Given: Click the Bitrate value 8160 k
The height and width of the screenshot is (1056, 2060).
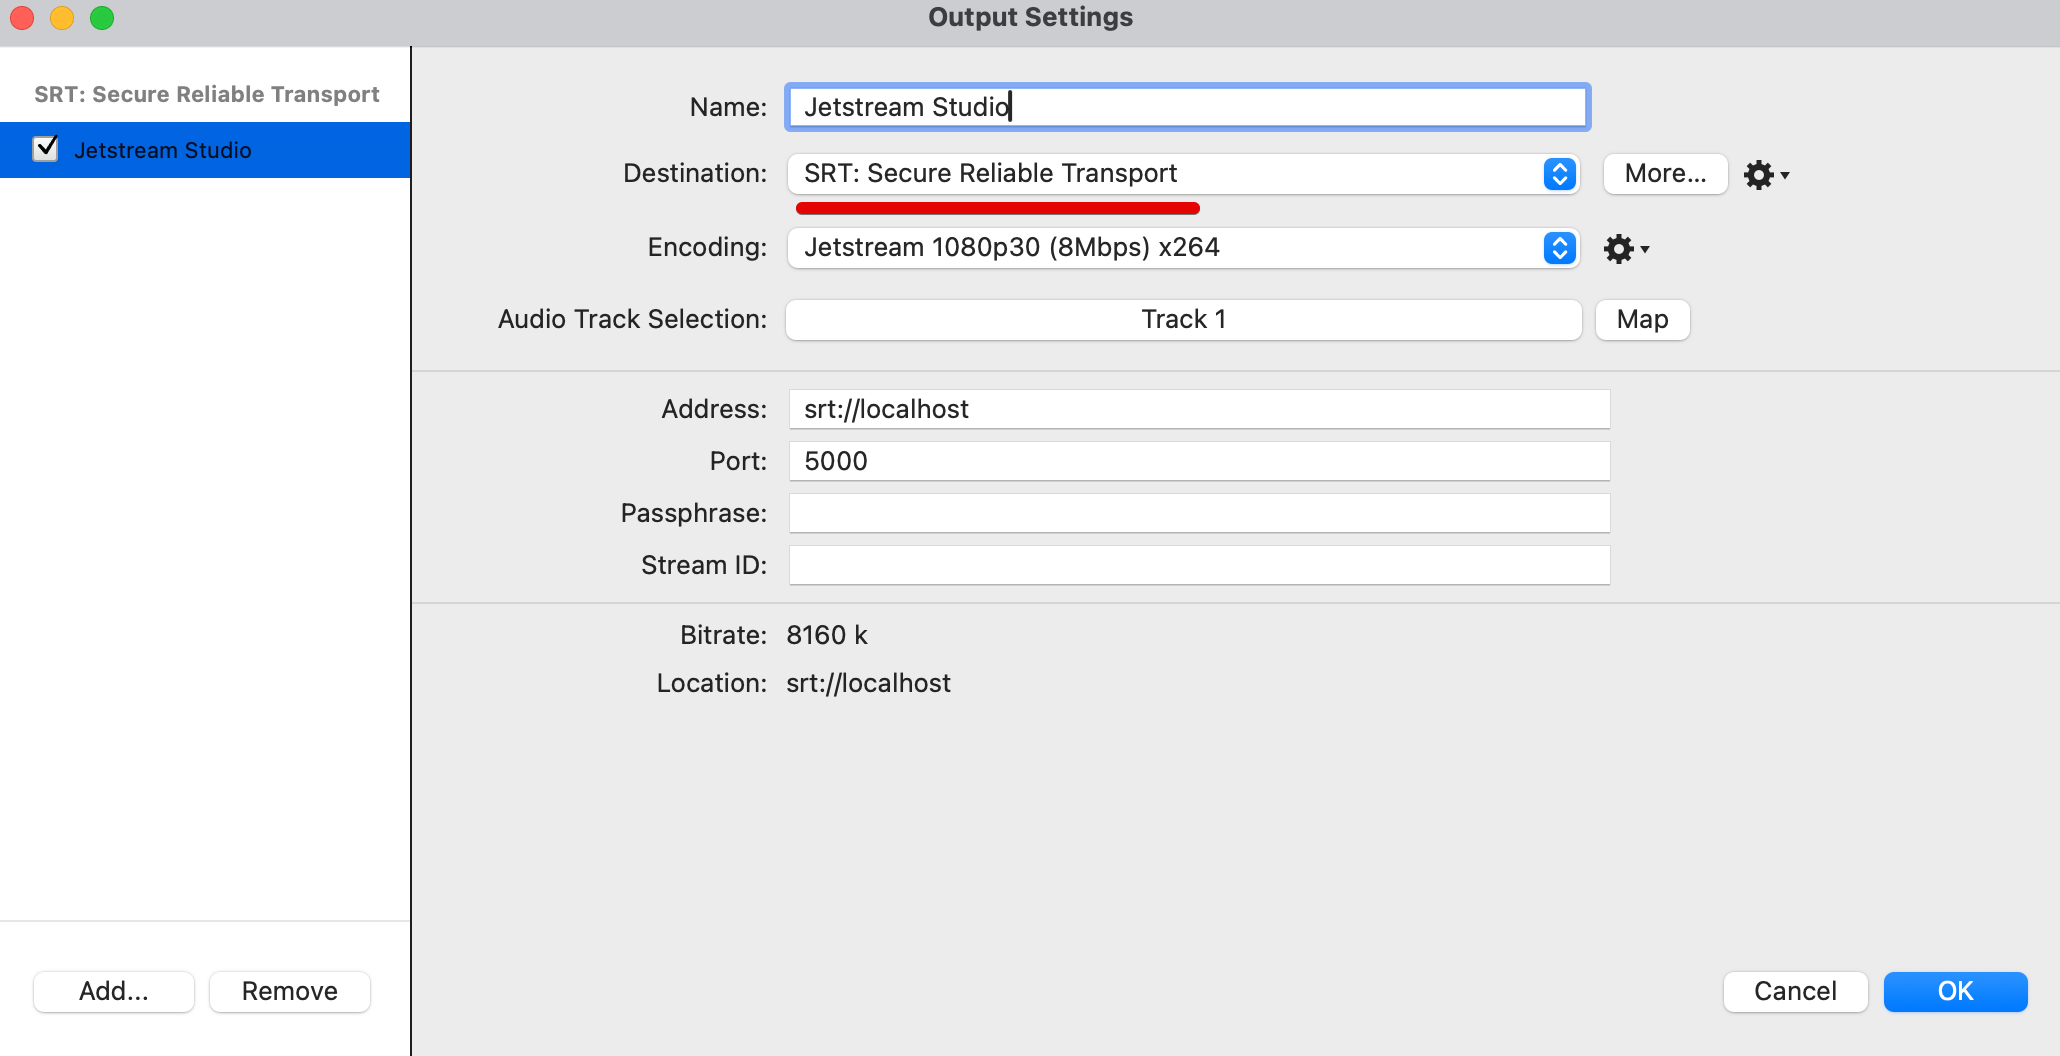Looking at the screenshot, I should pyautogui.click(x=827, y=635).
